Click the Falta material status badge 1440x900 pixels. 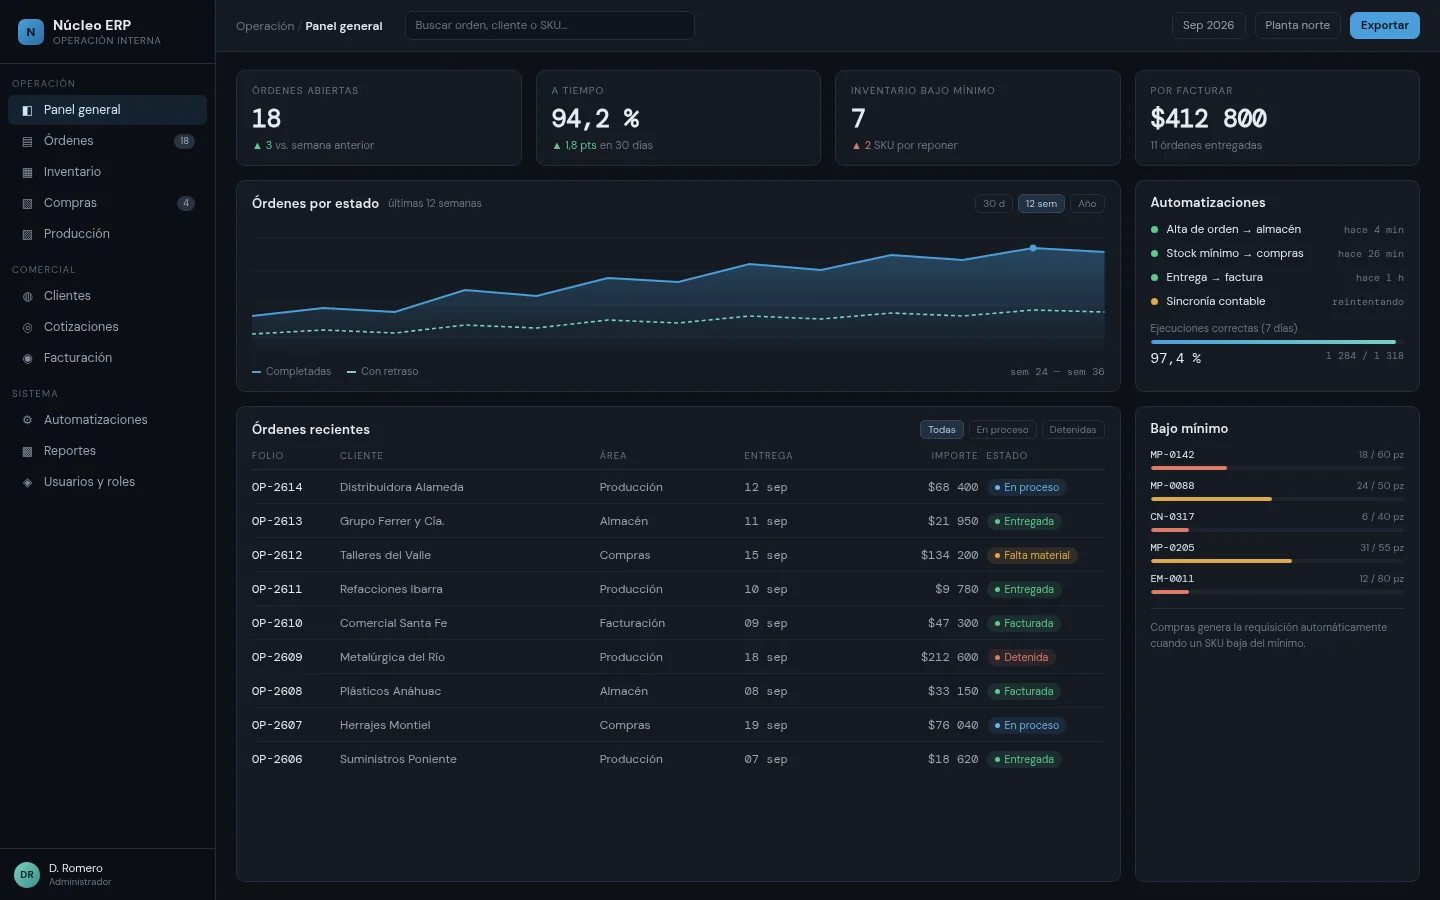pos(1032,555)
